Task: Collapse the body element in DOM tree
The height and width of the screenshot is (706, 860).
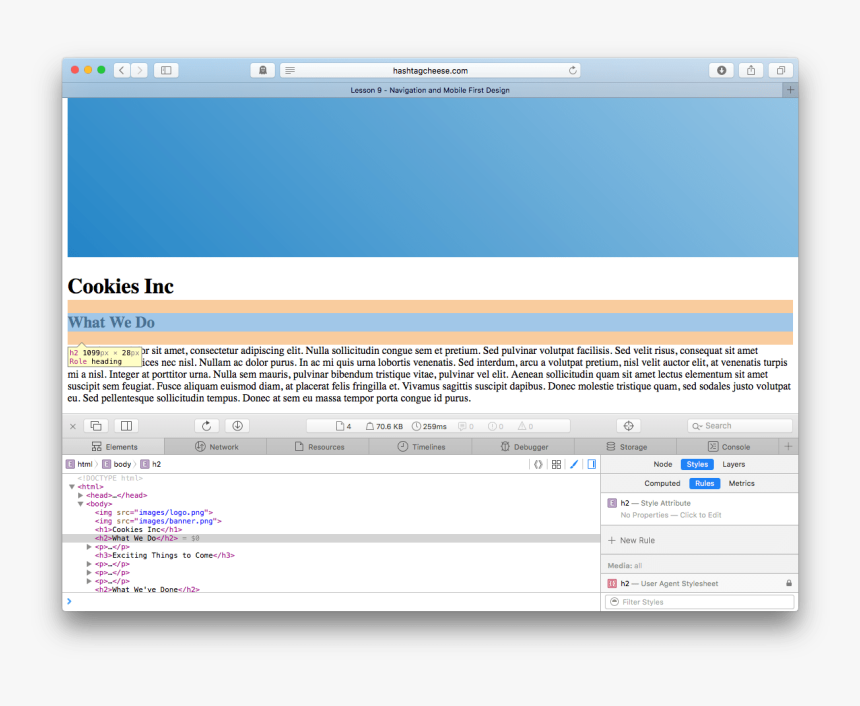Action: point(81,504)
